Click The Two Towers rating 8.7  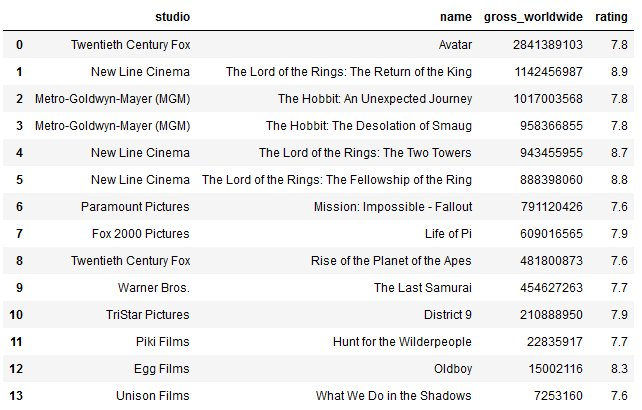tap(619, 153)
